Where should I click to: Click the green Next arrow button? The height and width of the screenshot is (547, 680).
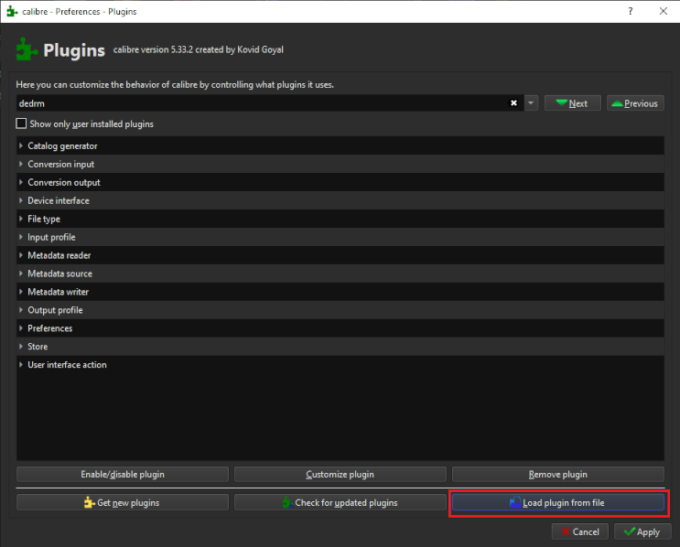(571, 103)
